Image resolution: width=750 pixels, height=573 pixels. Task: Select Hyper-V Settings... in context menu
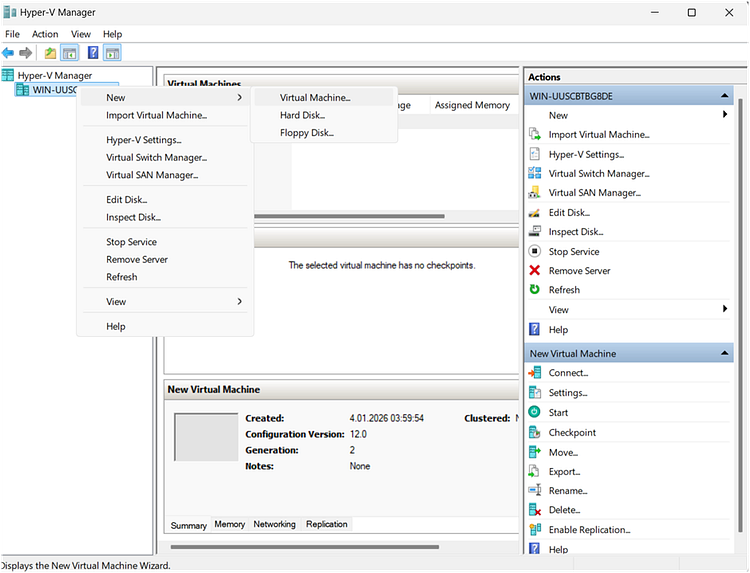(165, 140)
